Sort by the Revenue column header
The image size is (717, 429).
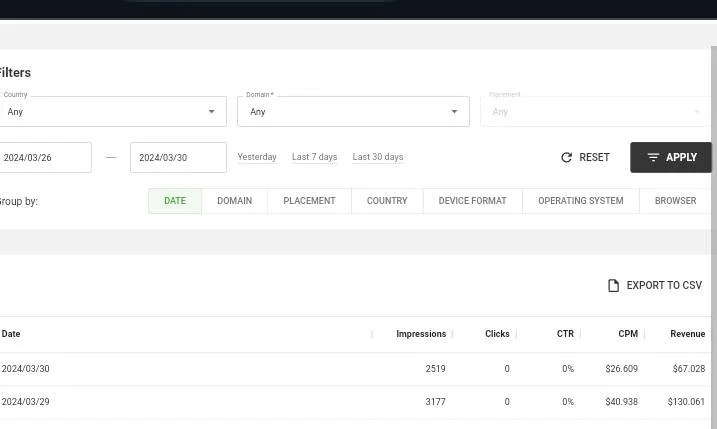point(688,334)
